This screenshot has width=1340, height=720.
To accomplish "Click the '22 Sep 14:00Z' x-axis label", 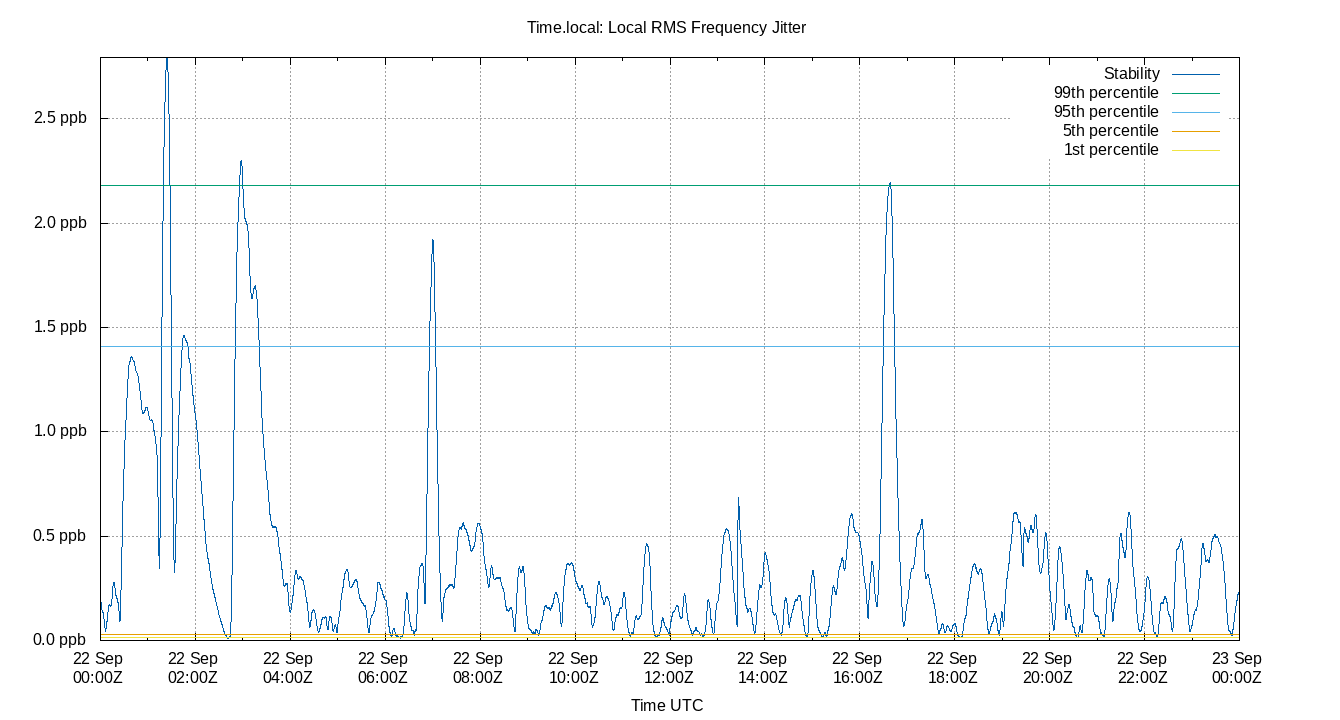I will 763,668.
